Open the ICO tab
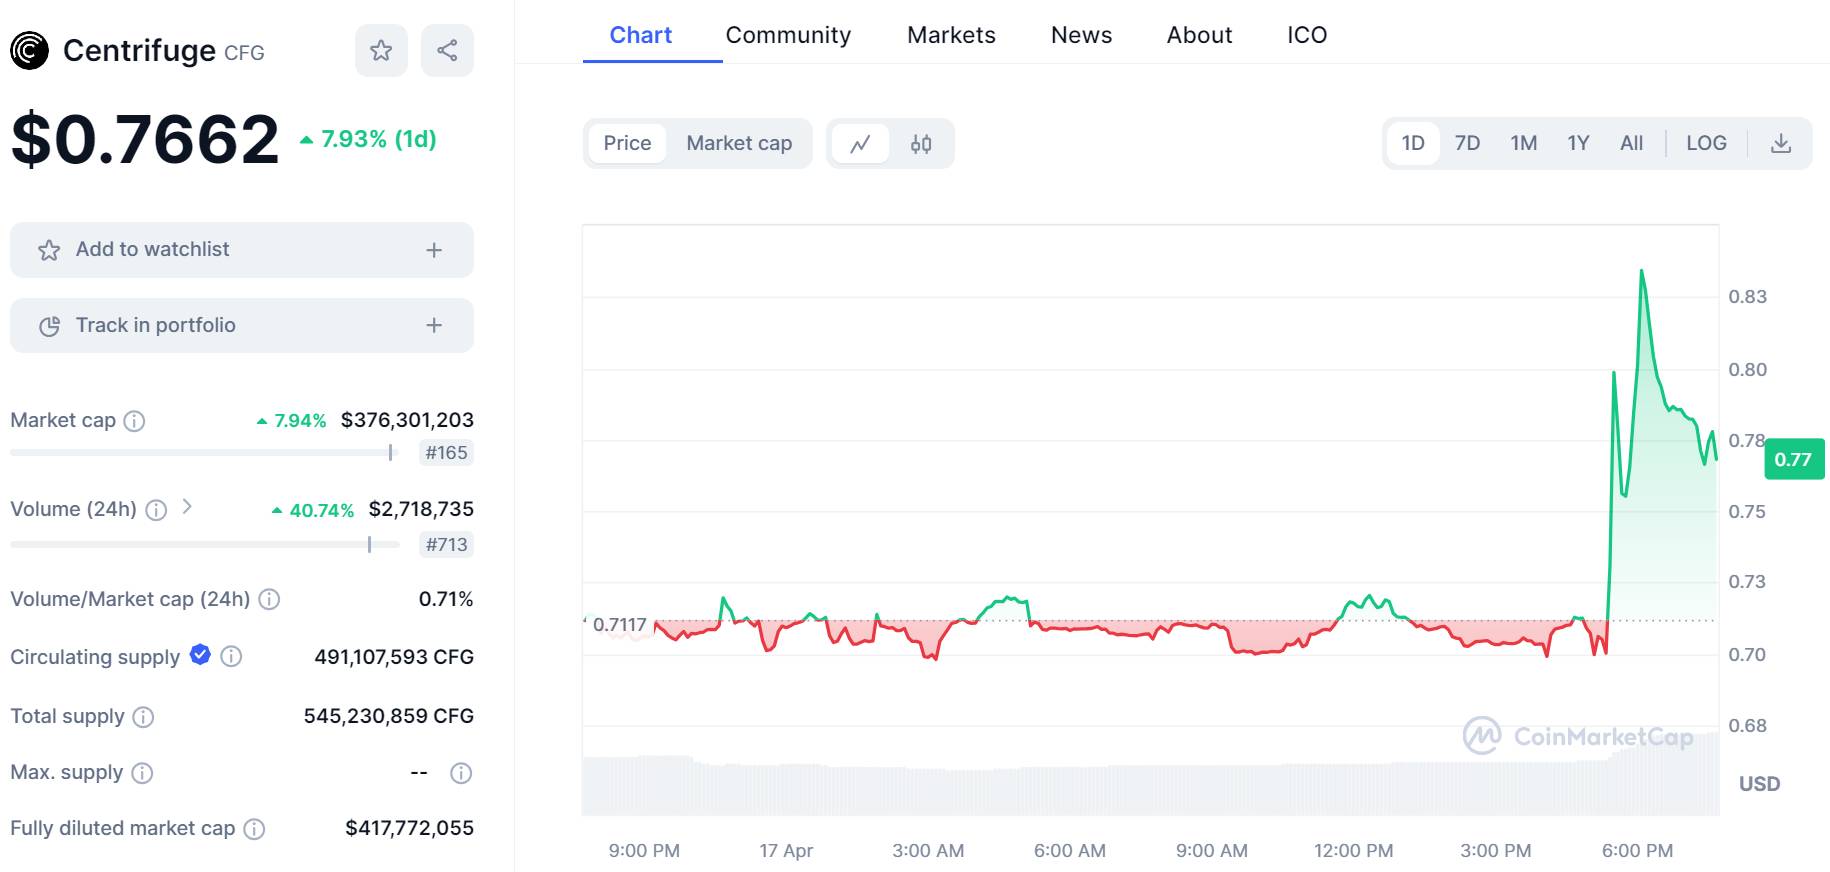This screenshot has height=872, width=1830. click(1307, 35)
